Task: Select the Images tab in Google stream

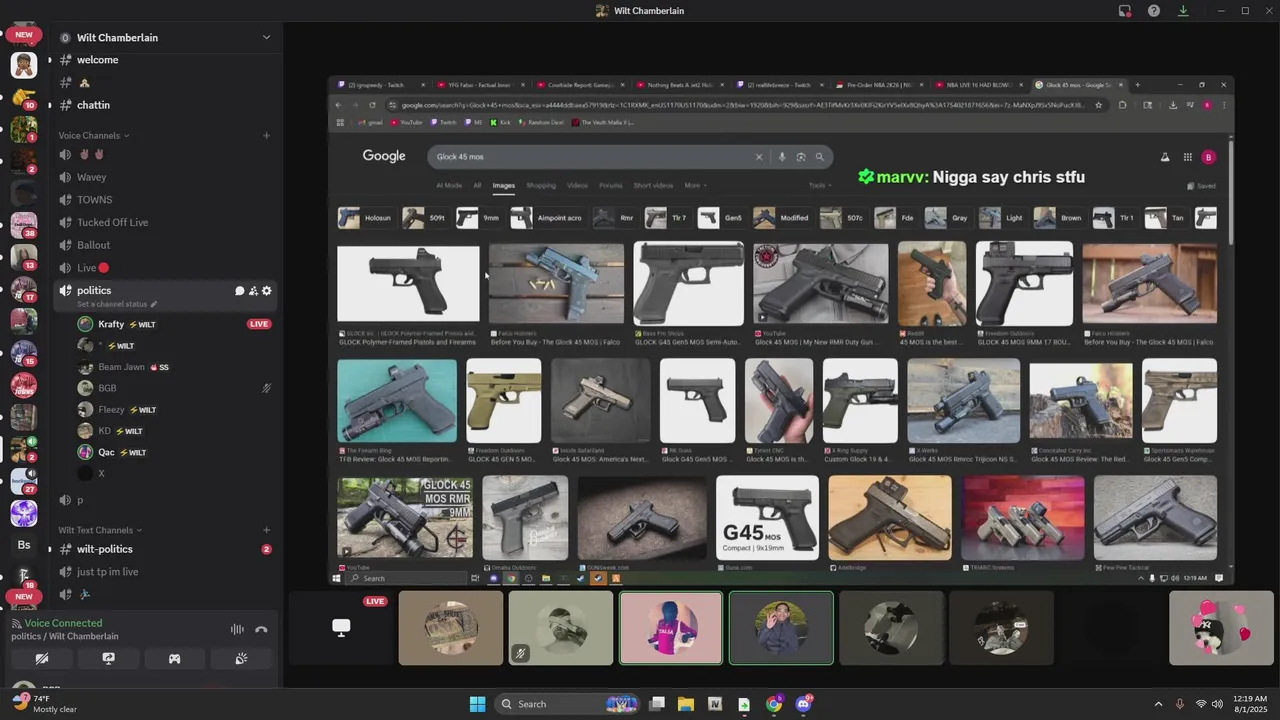Action: coord(503,185)
